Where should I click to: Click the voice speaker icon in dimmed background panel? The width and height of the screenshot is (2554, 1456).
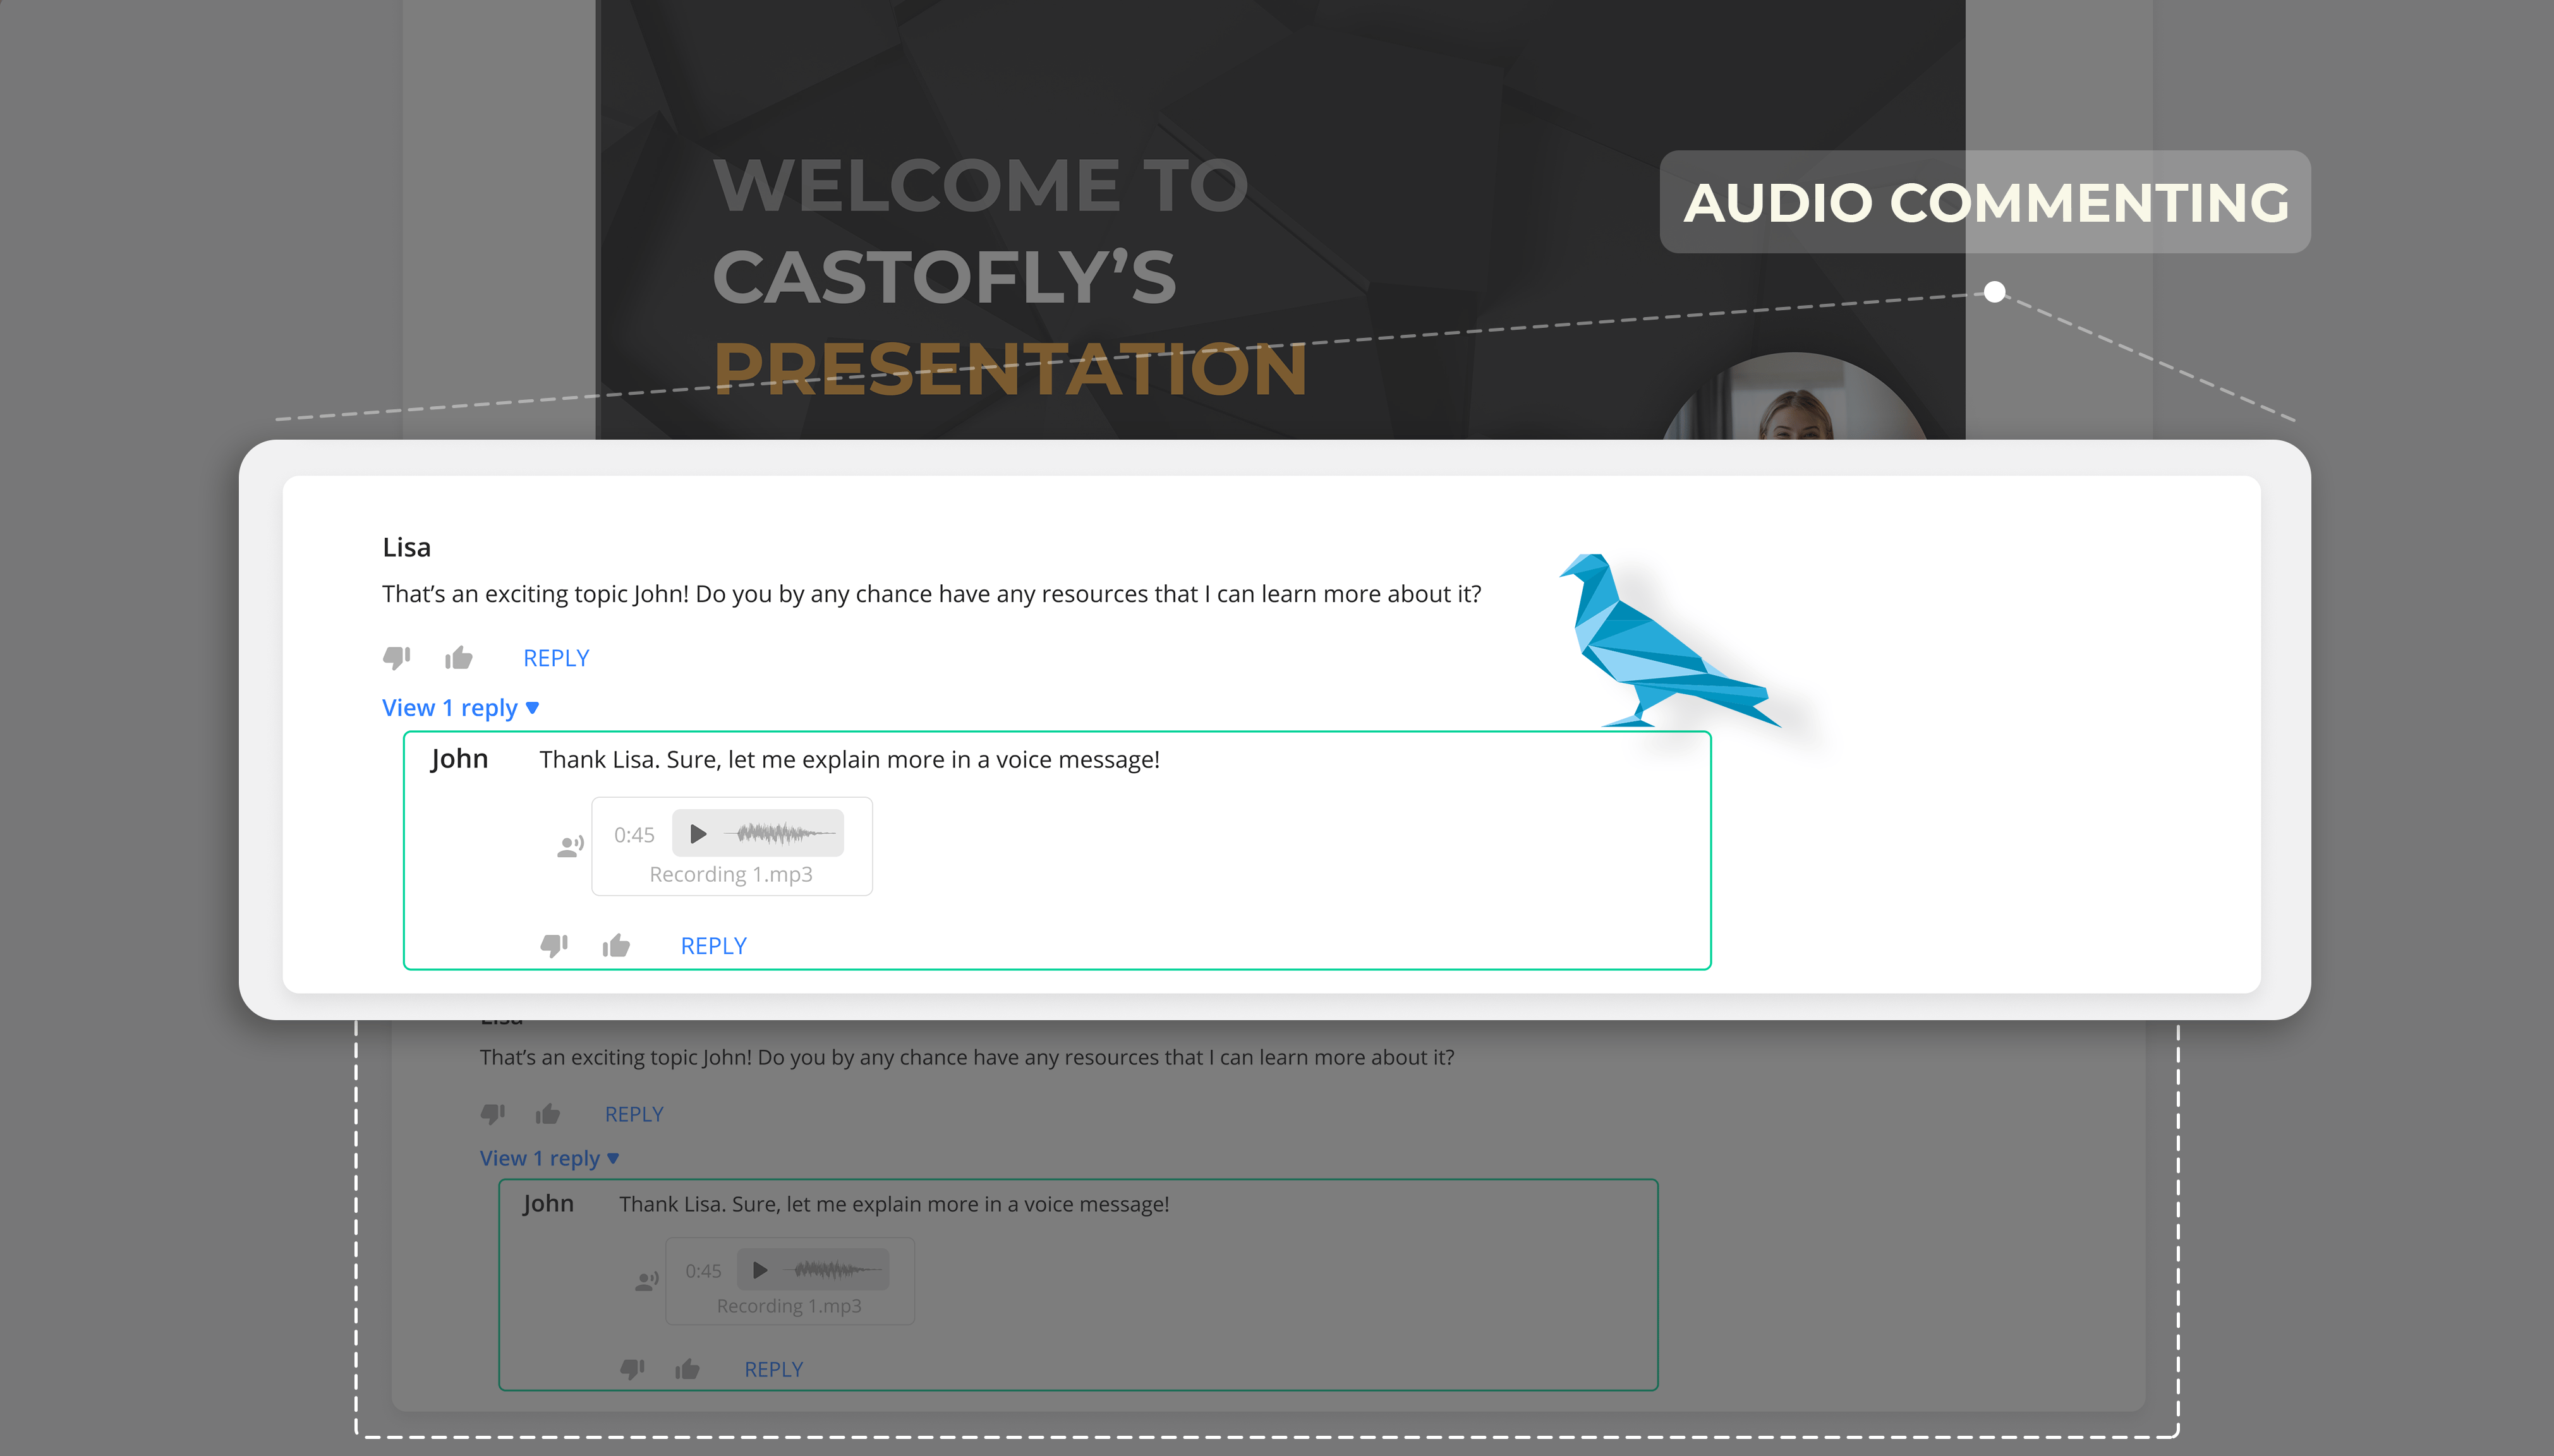click(x=647, y=1281)
